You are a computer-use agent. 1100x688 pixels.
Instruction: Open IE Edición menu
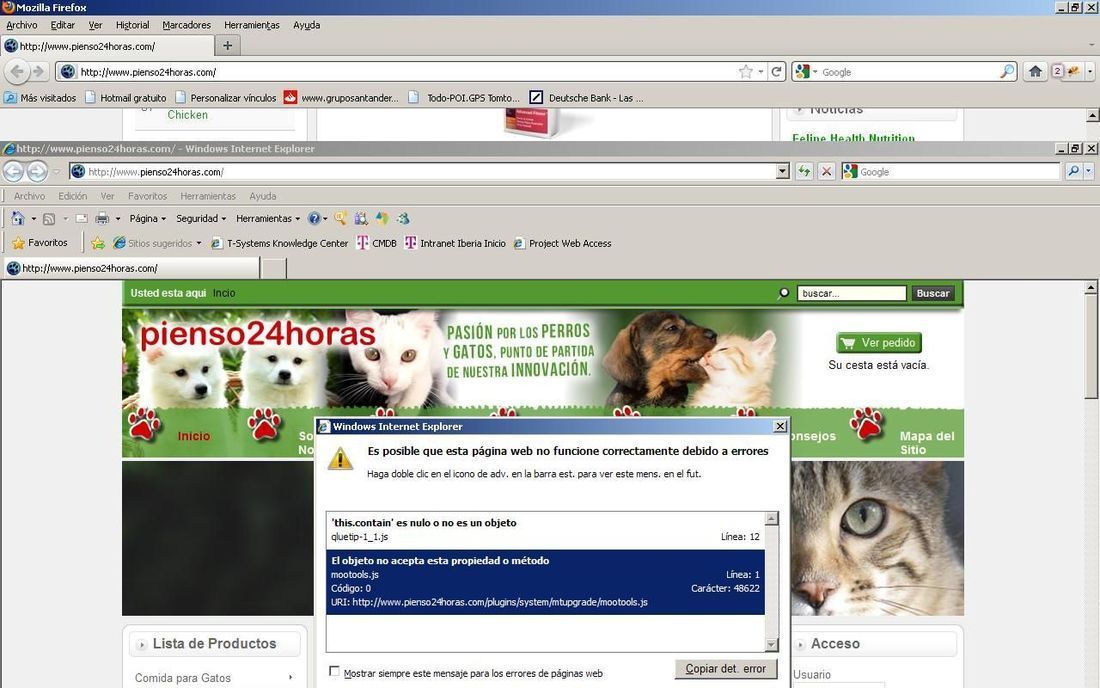coord(73,196)
